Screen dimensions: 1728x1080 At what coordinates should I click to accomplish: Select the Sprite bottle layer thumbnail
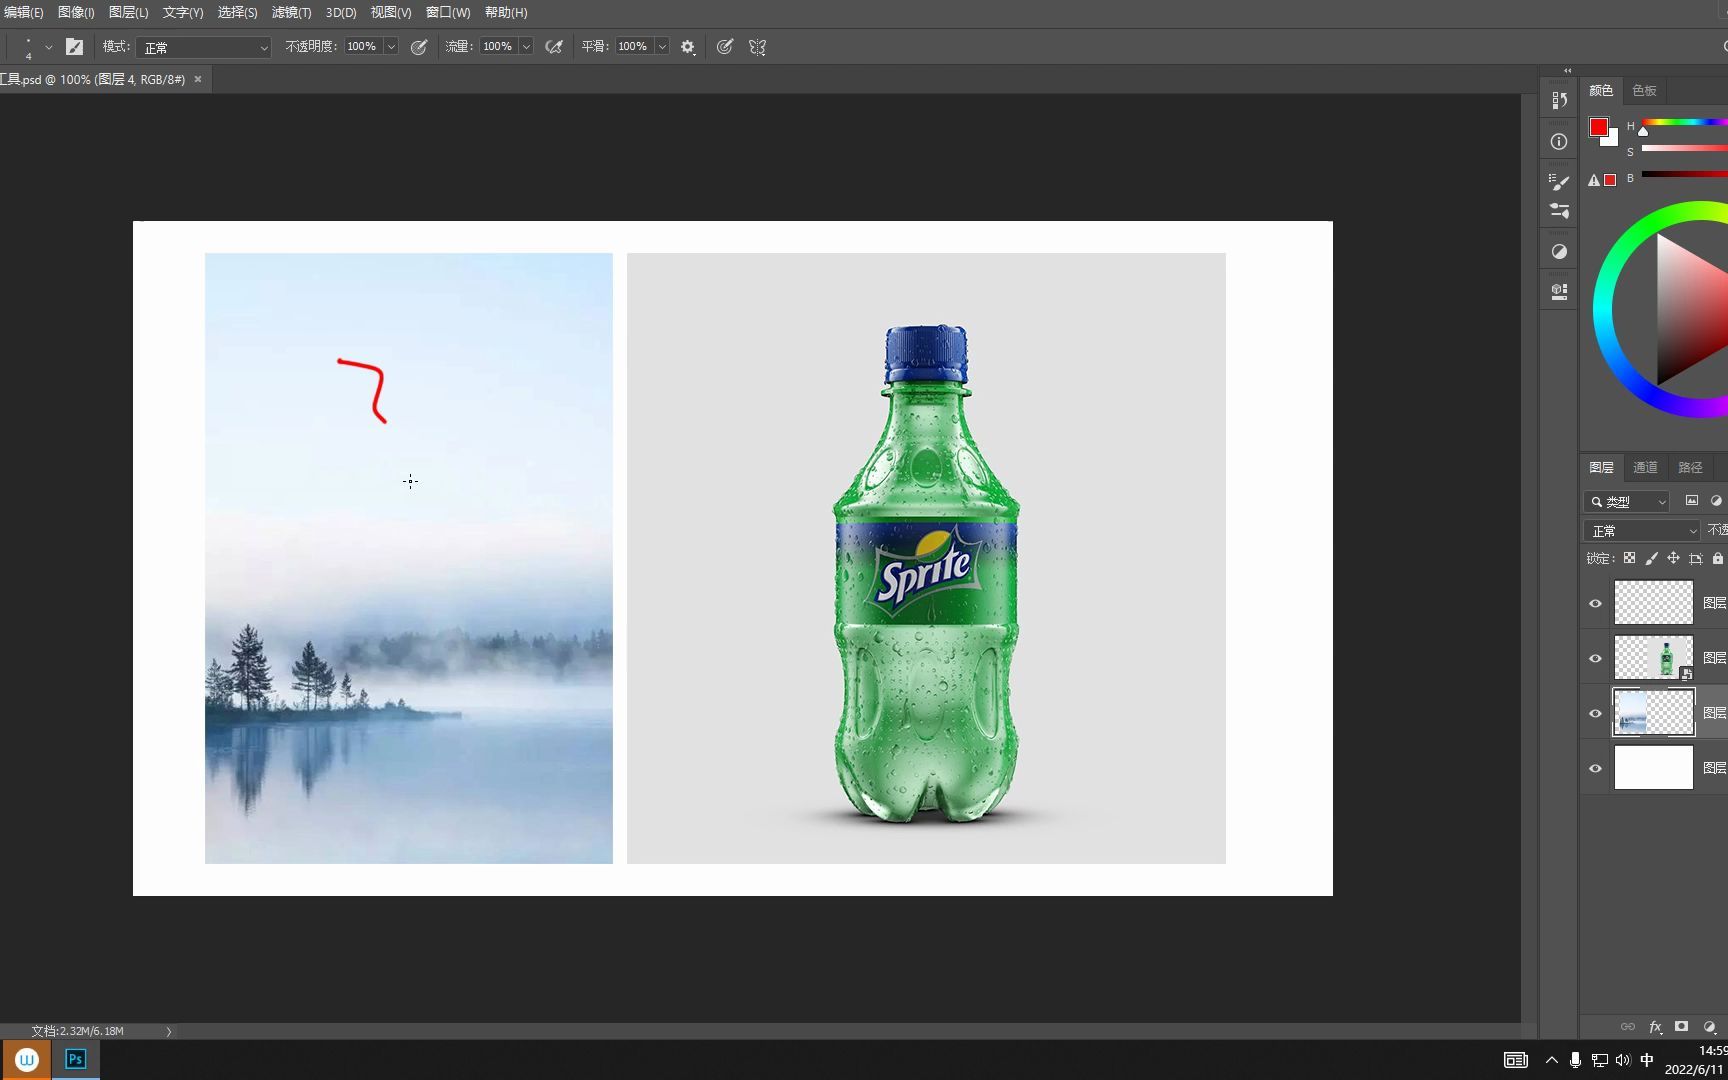[x=1654, y=658]
